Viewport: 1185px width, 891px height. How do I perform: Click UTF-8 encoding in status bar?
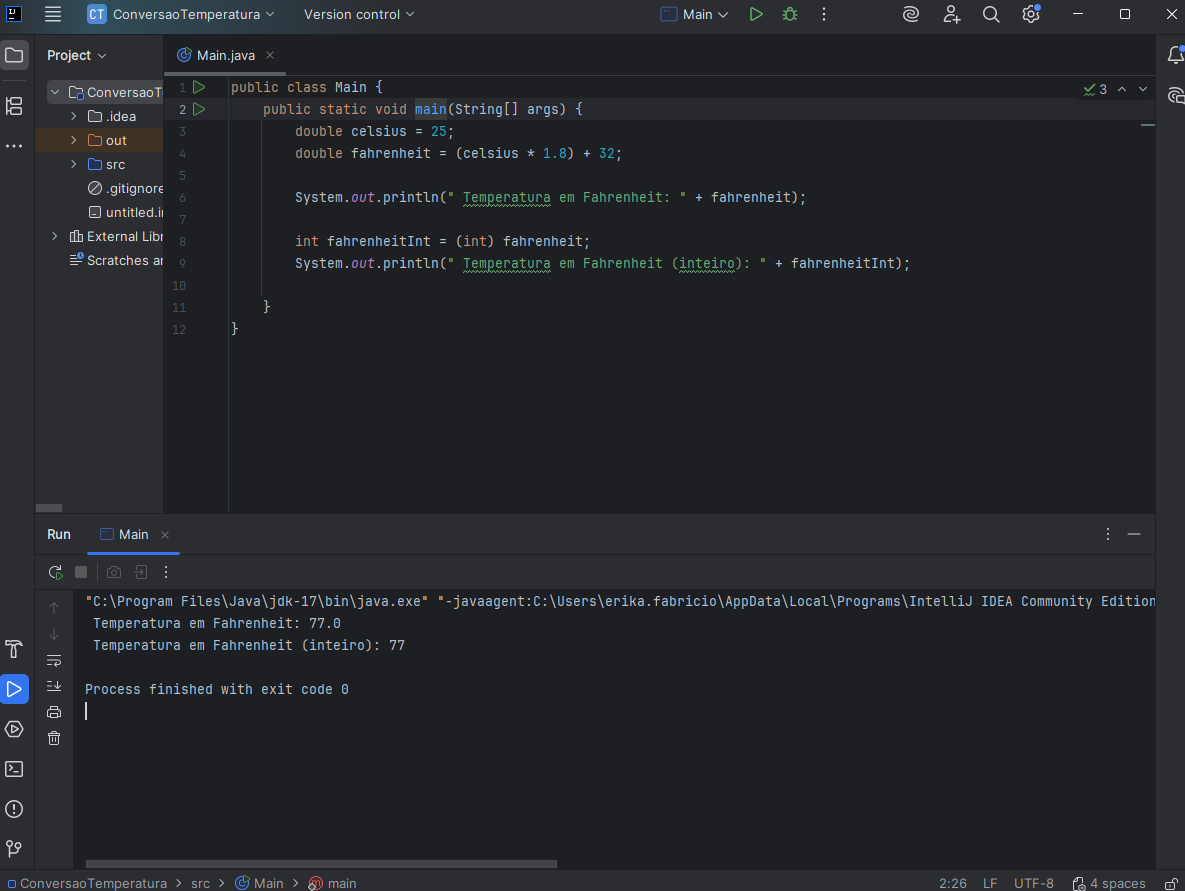[x=1033, y=883]
